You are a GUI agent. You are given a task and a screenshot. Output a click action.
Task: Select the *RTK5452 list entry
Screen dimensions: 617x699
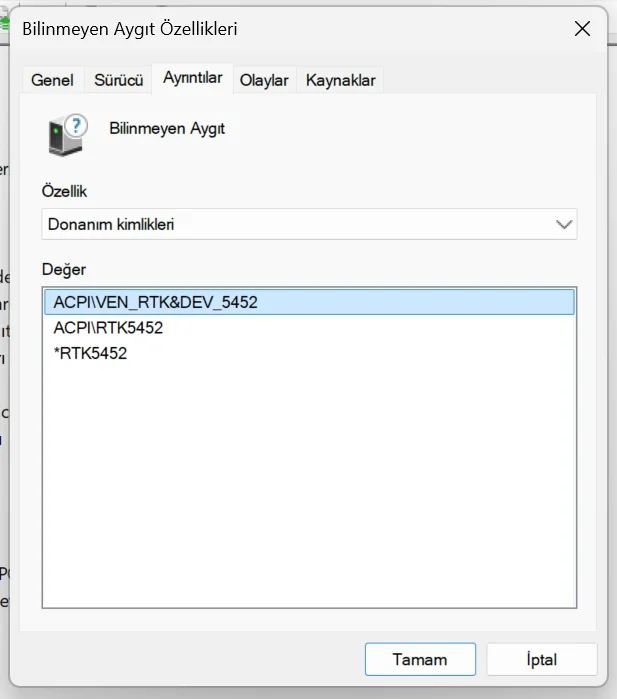90,353
